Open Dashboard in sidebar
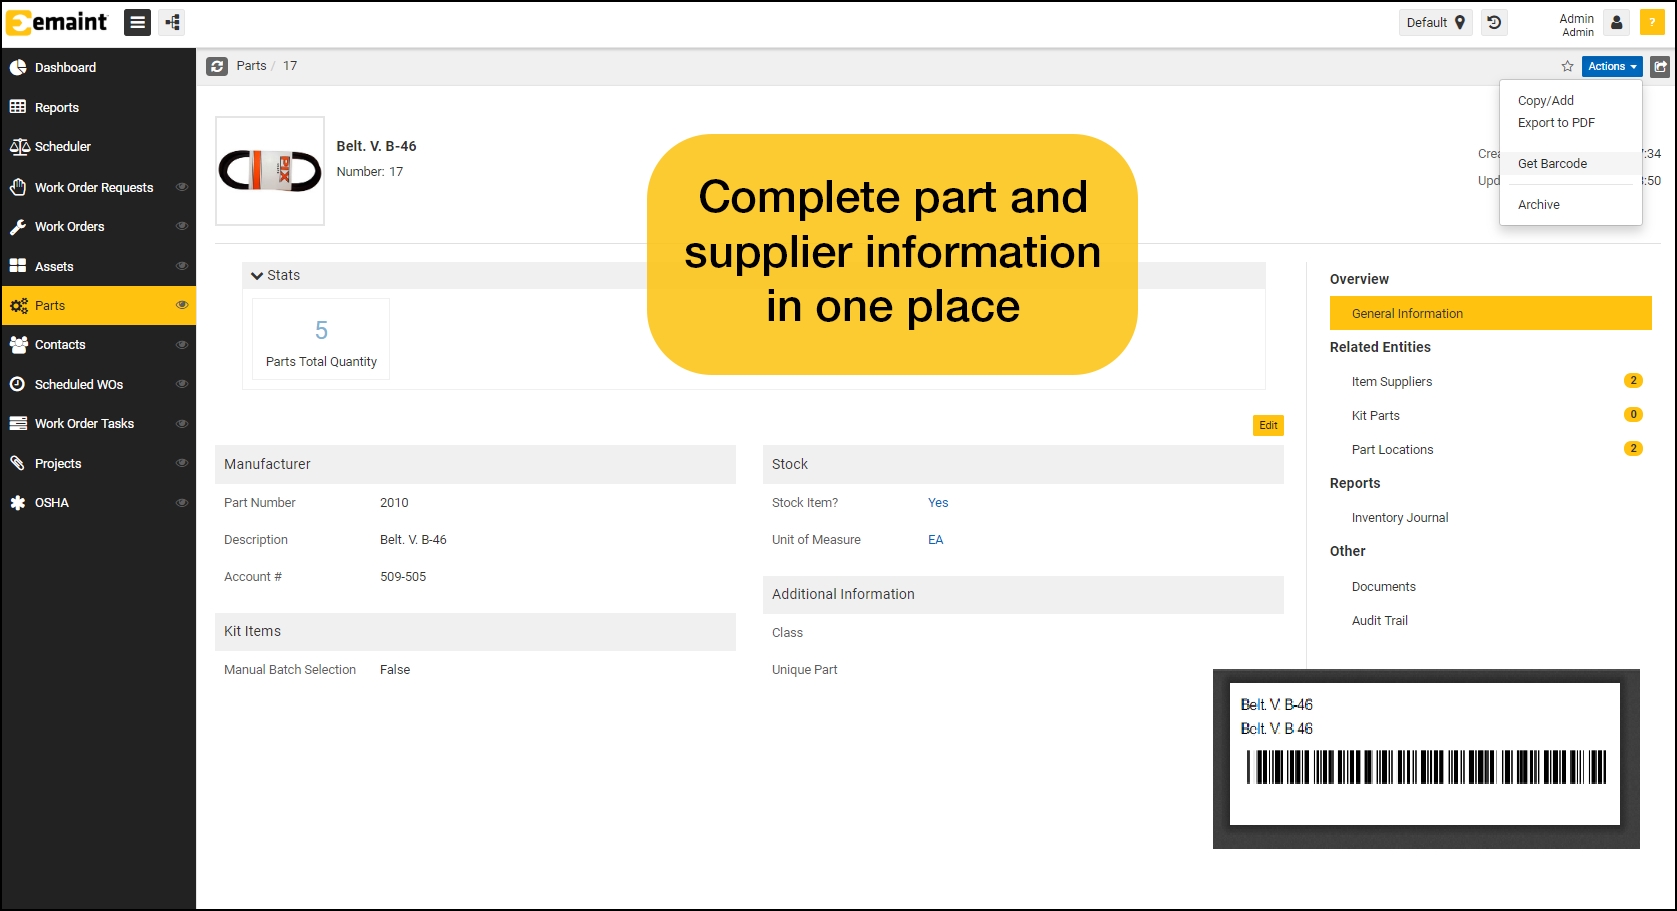 coord(98,67)
